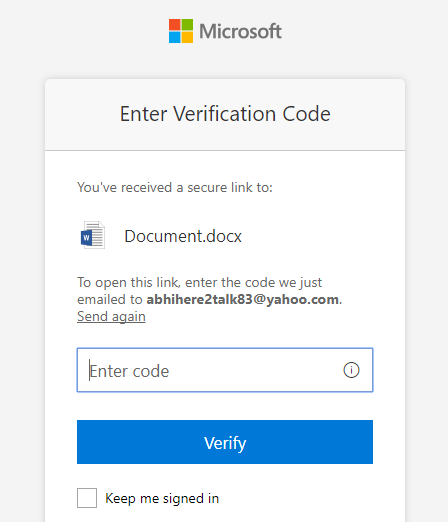Click the yellow square of Microsoft logo
448x522 pixels.
pyautogui.click(x=187, y=37)
